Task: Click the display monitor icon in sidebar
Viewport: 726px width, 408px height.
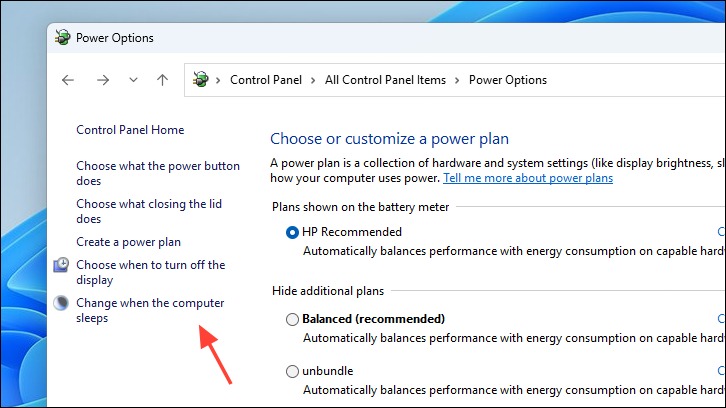Action: tap(61, 265)
